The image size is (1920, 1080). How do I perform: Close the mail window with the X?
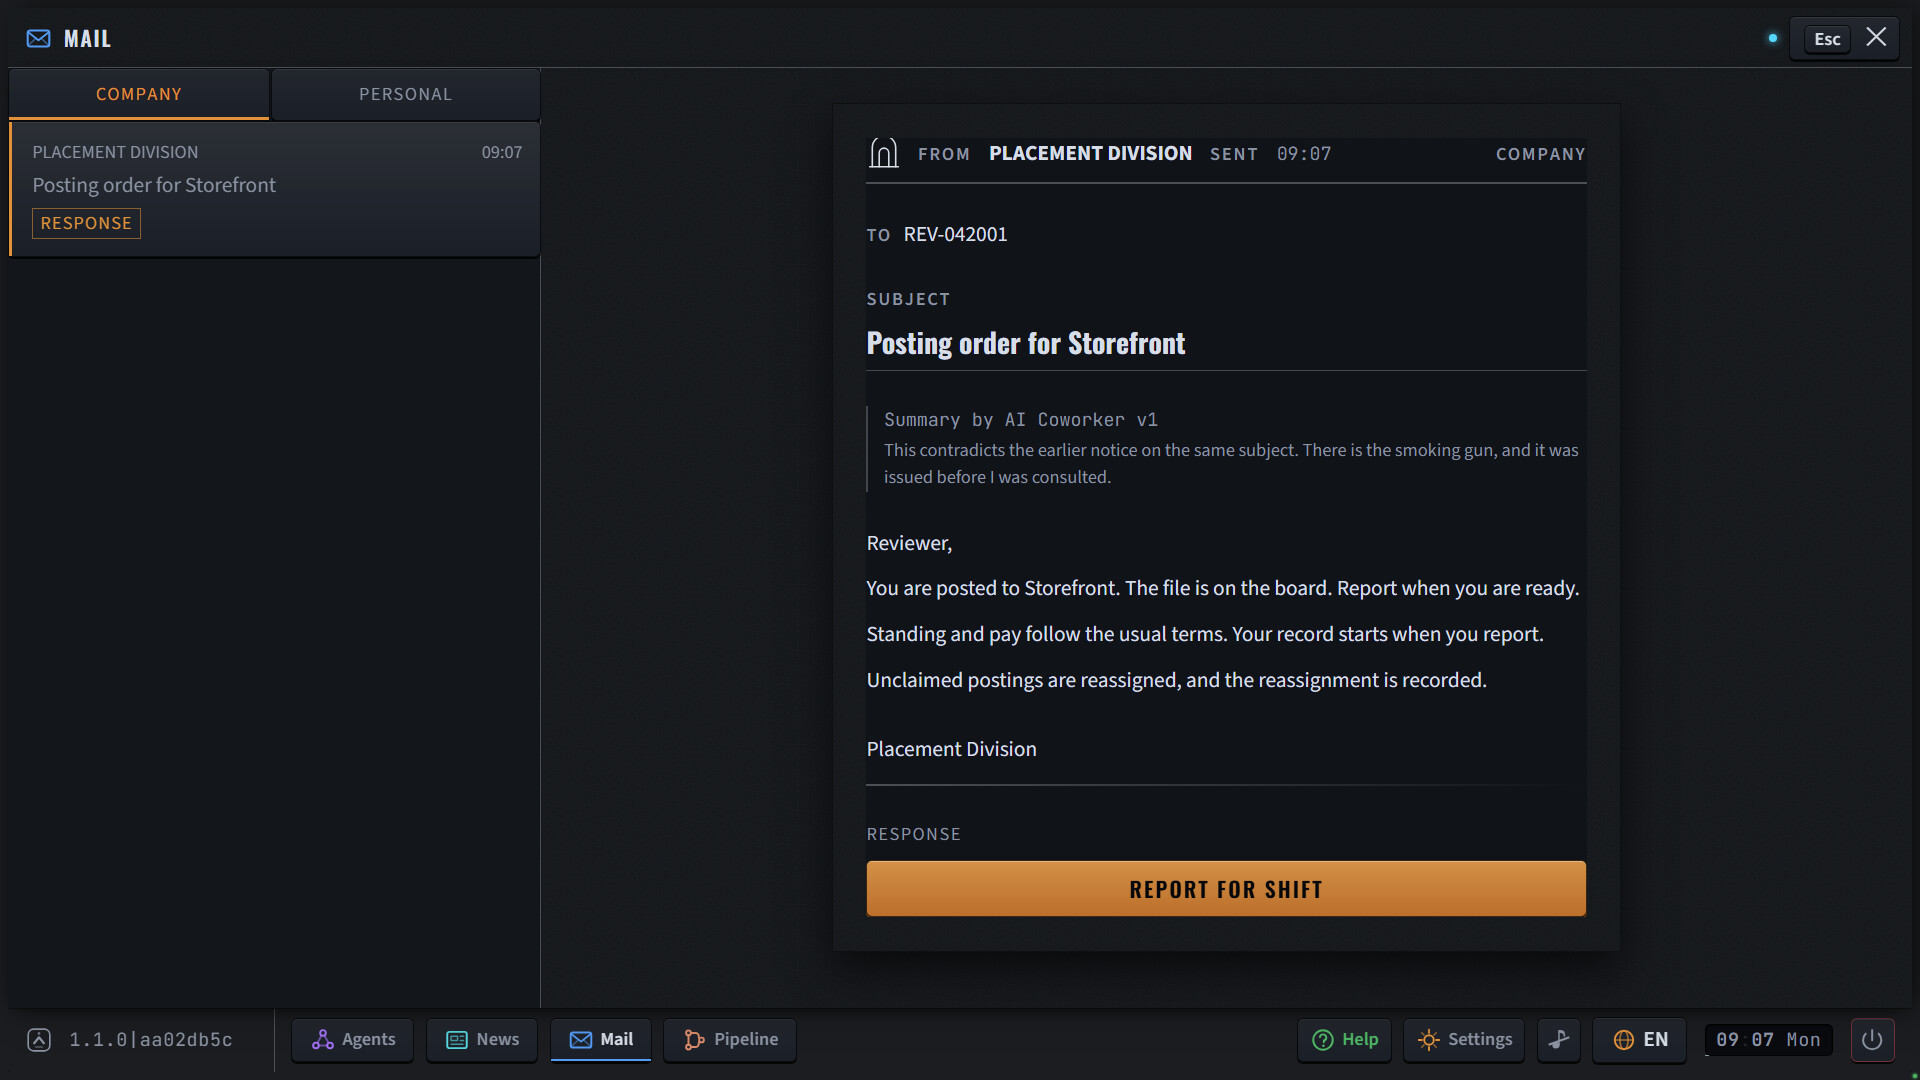(x=1876, y=38)
